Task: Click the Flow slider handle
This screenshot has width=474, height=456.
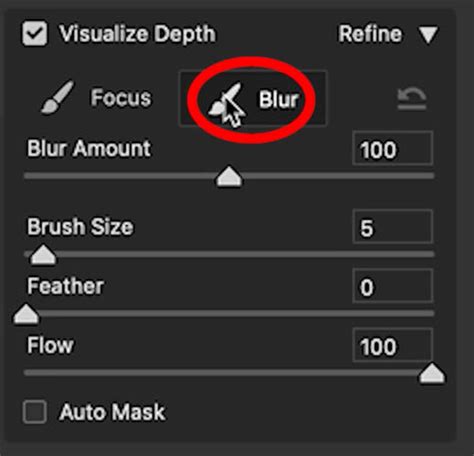Action: (x=432, y=373)
